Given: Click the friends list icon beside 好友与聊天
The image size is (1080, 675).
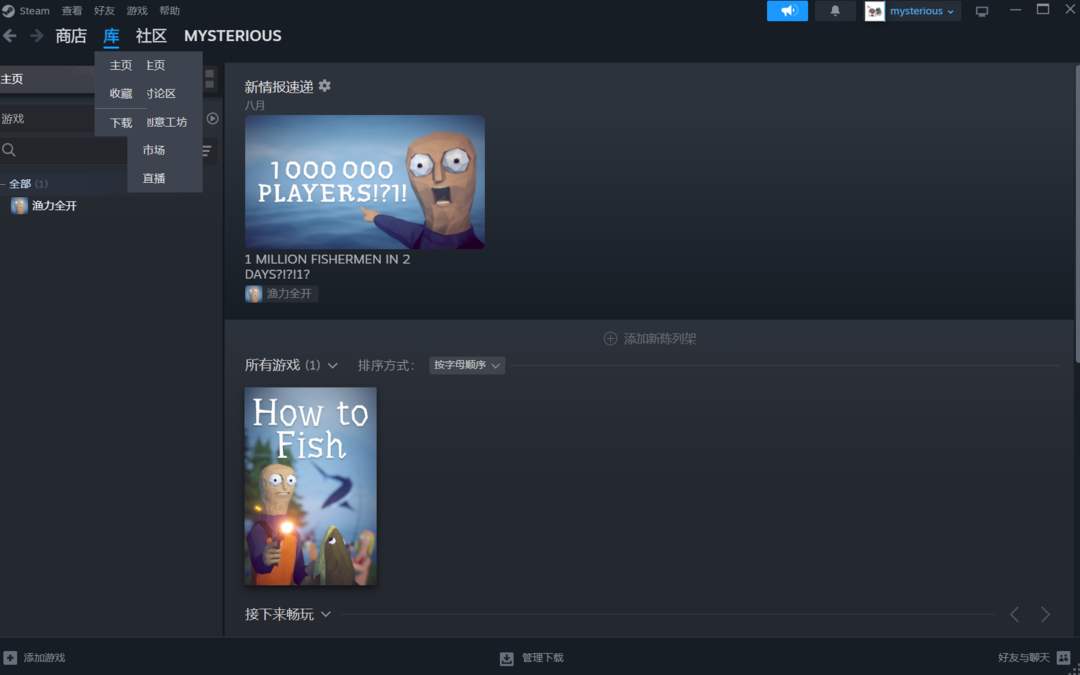Looking at the screenshot, I should point(1063,658).
